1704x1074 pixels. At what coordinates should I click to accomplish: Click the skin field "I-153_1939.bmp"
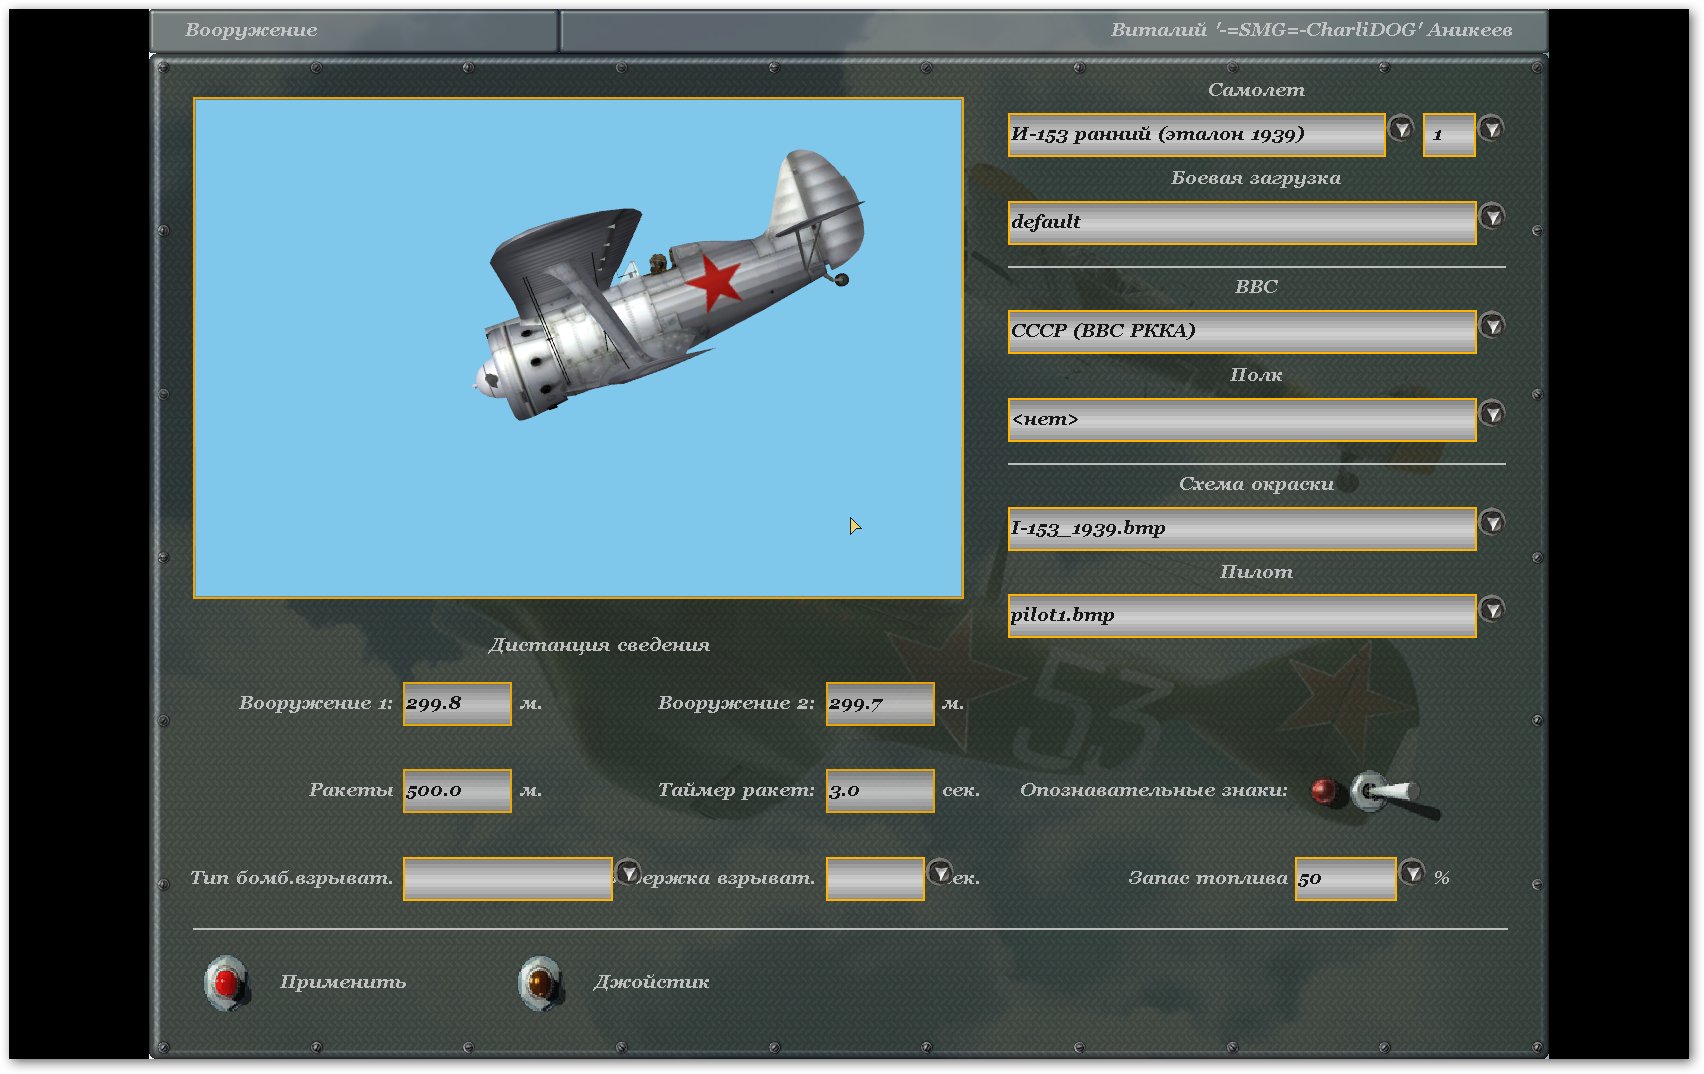(x=1242, y=529)
